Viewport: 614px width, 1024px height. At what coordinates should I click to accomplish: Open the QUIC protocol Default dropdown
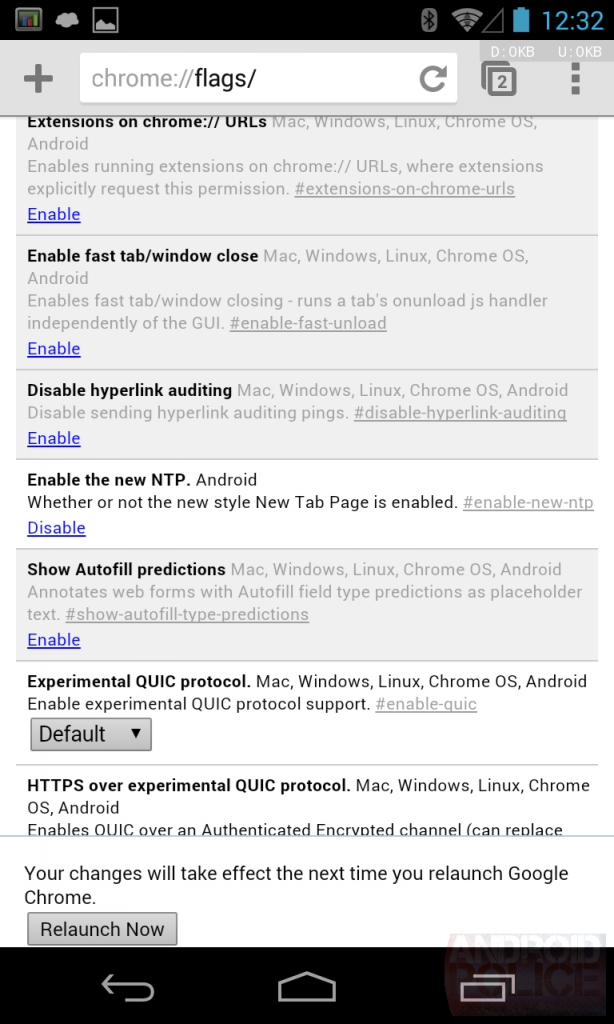point(90,734)
